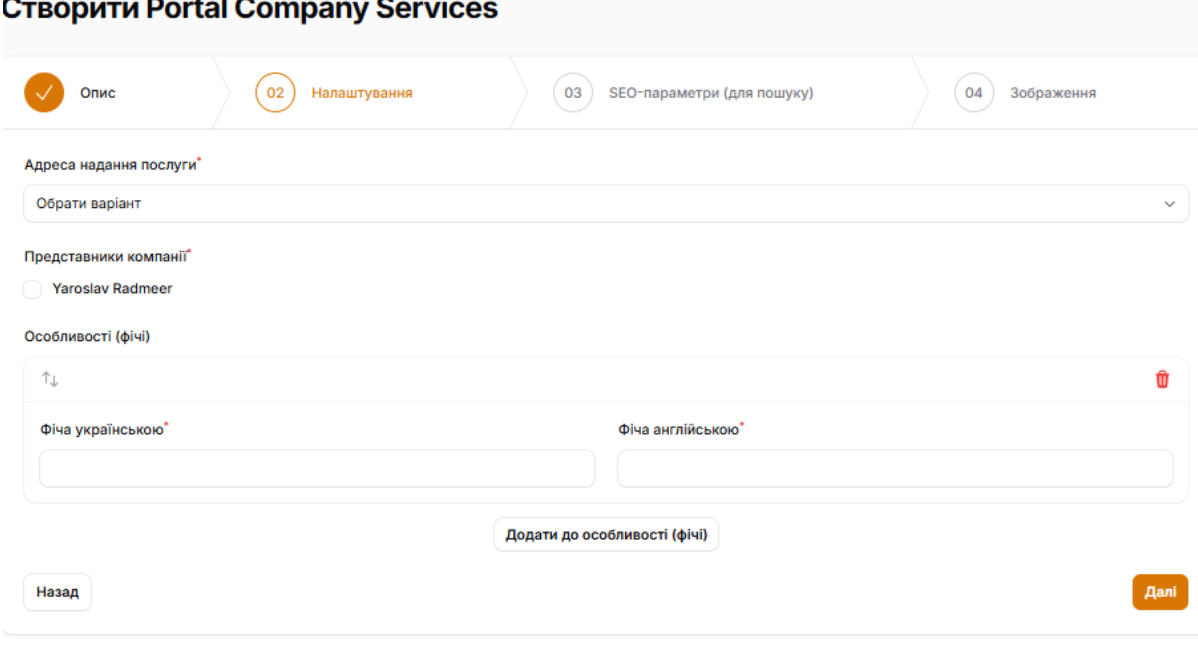
Task: Switch to the SEO-параметри (для пошуку) step
Action: coord(711,93)
